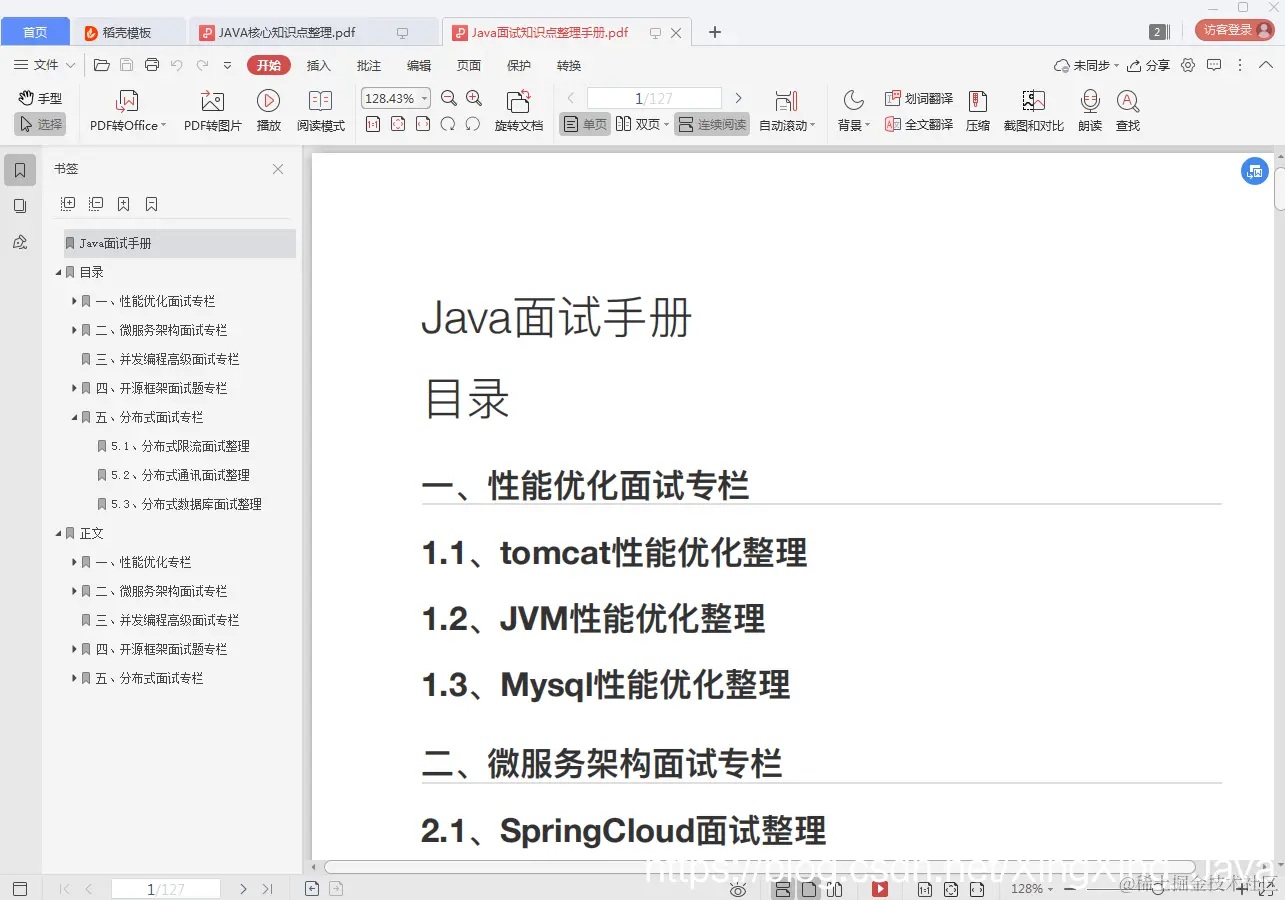Click the 压缩 compress tool
Viewport: 1285px width, 900px height.
coord(978,110)
